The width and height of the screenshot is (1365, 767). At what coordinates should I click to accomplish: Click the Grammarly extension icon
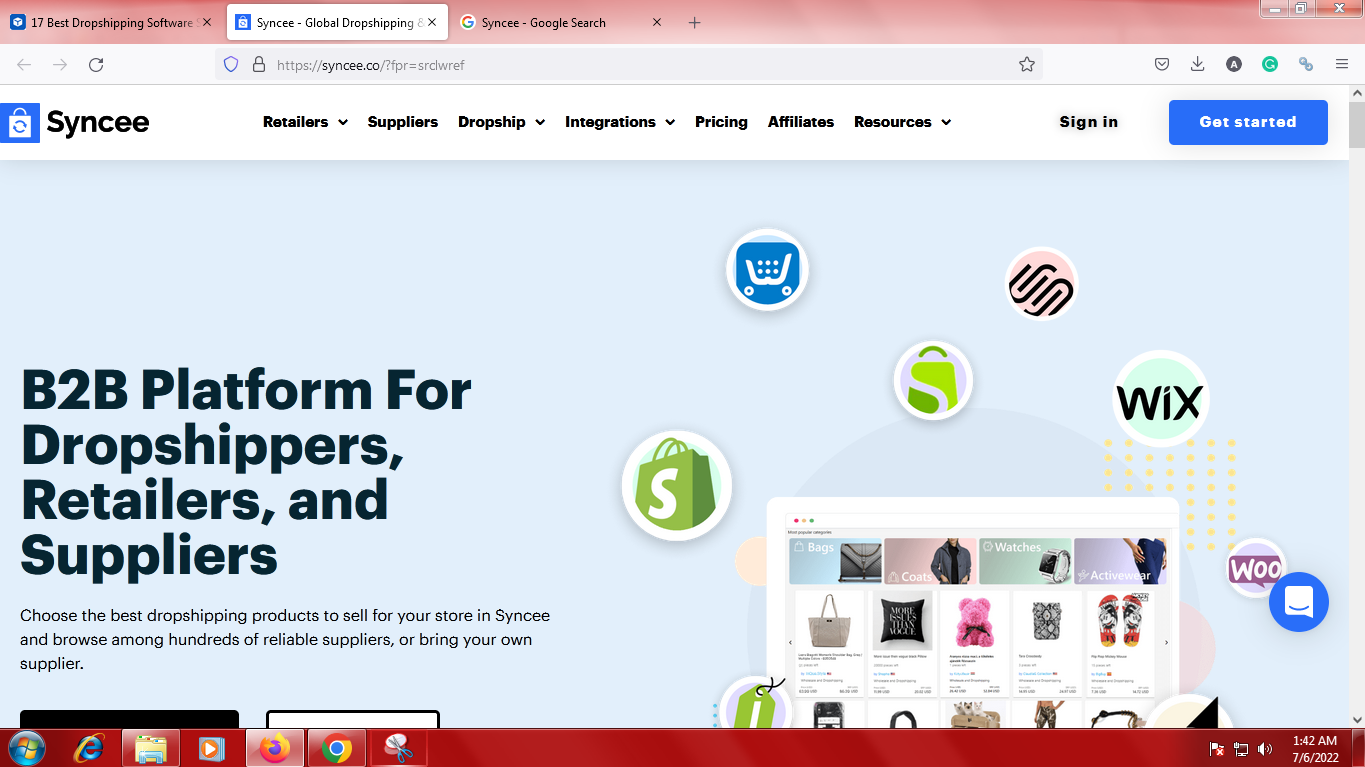click(x=1270, y=65)
